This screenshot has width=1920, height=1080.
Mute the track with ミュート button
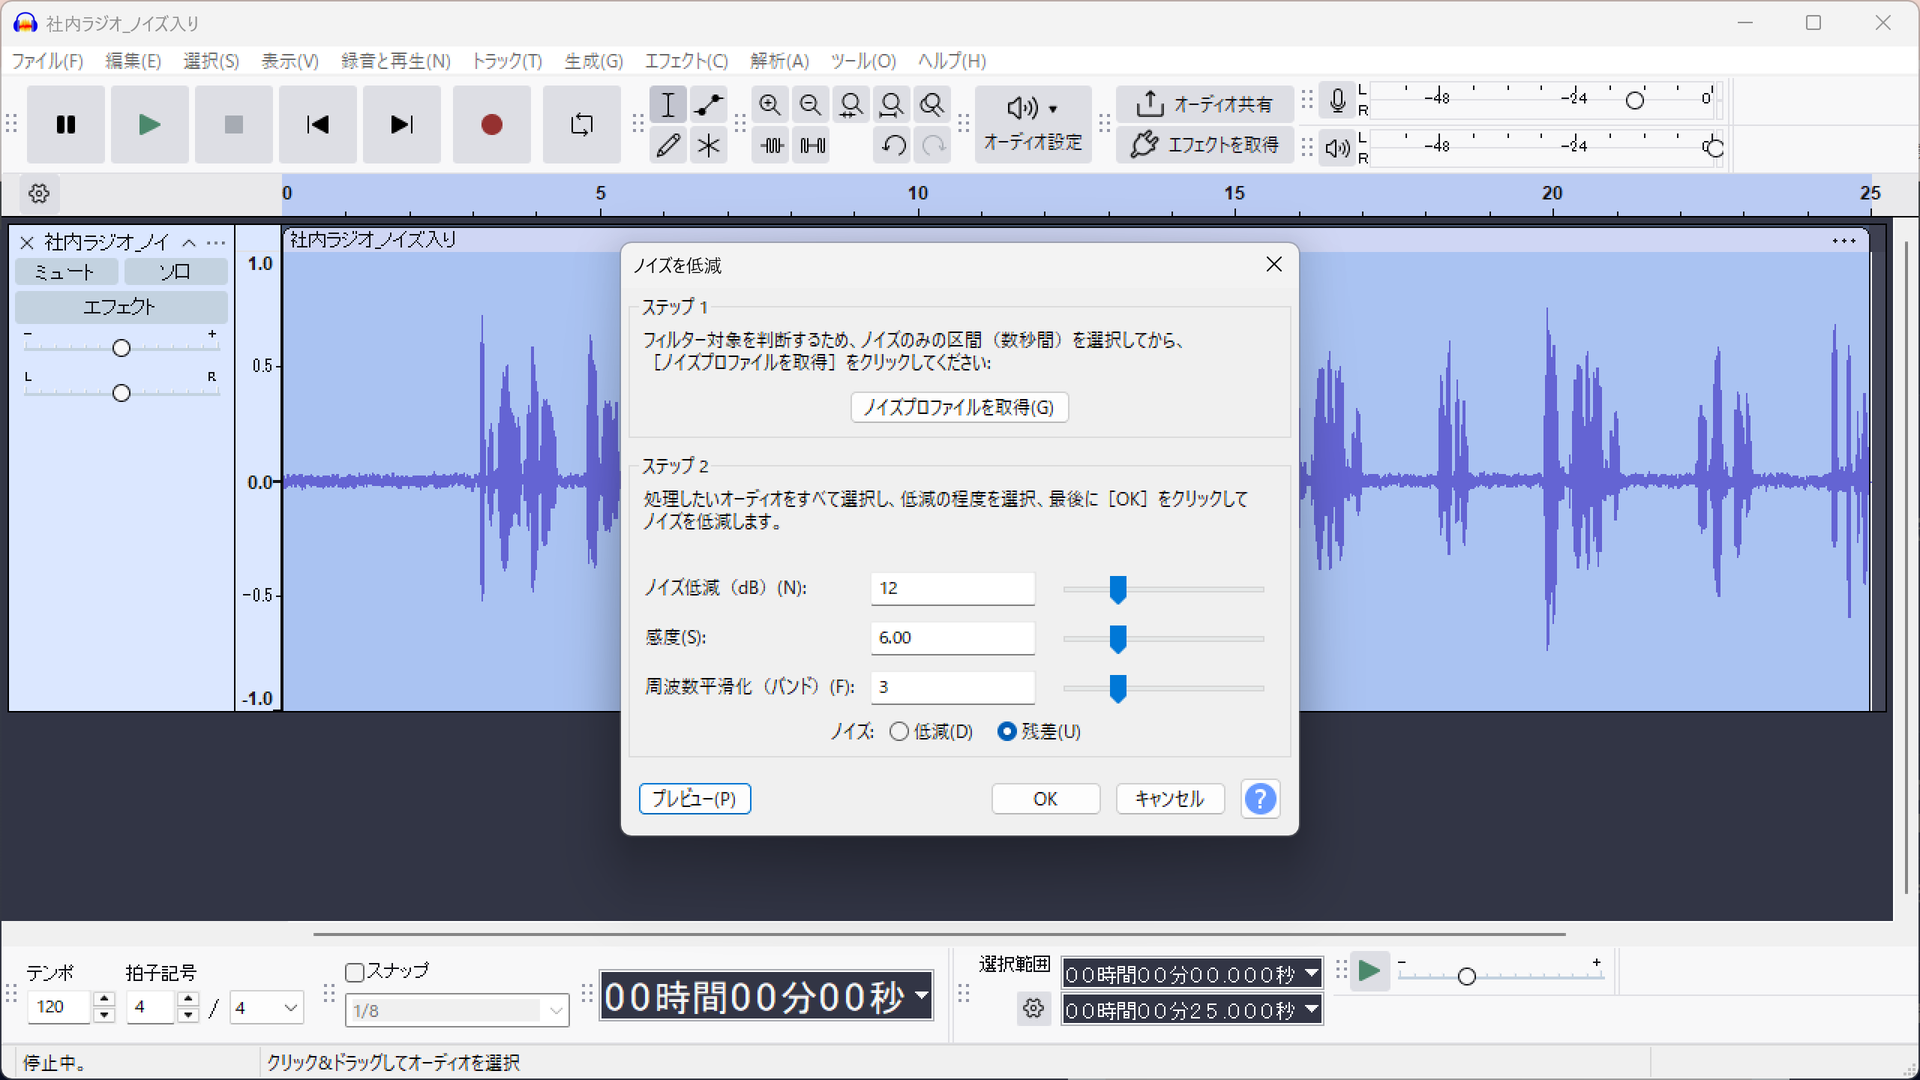(65, 272)
